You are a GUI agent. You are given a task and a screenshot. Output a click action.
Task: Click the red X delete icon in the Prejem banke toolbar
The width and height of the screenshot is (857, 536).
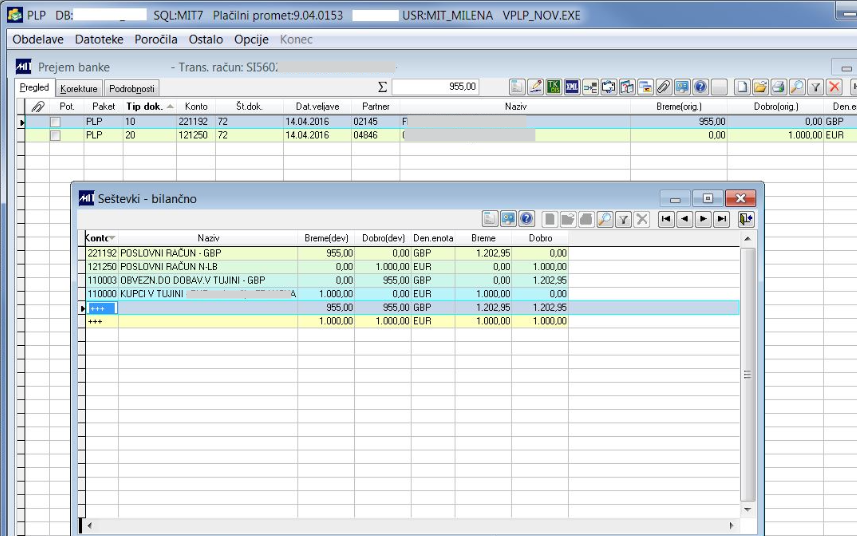coord(834,86)
